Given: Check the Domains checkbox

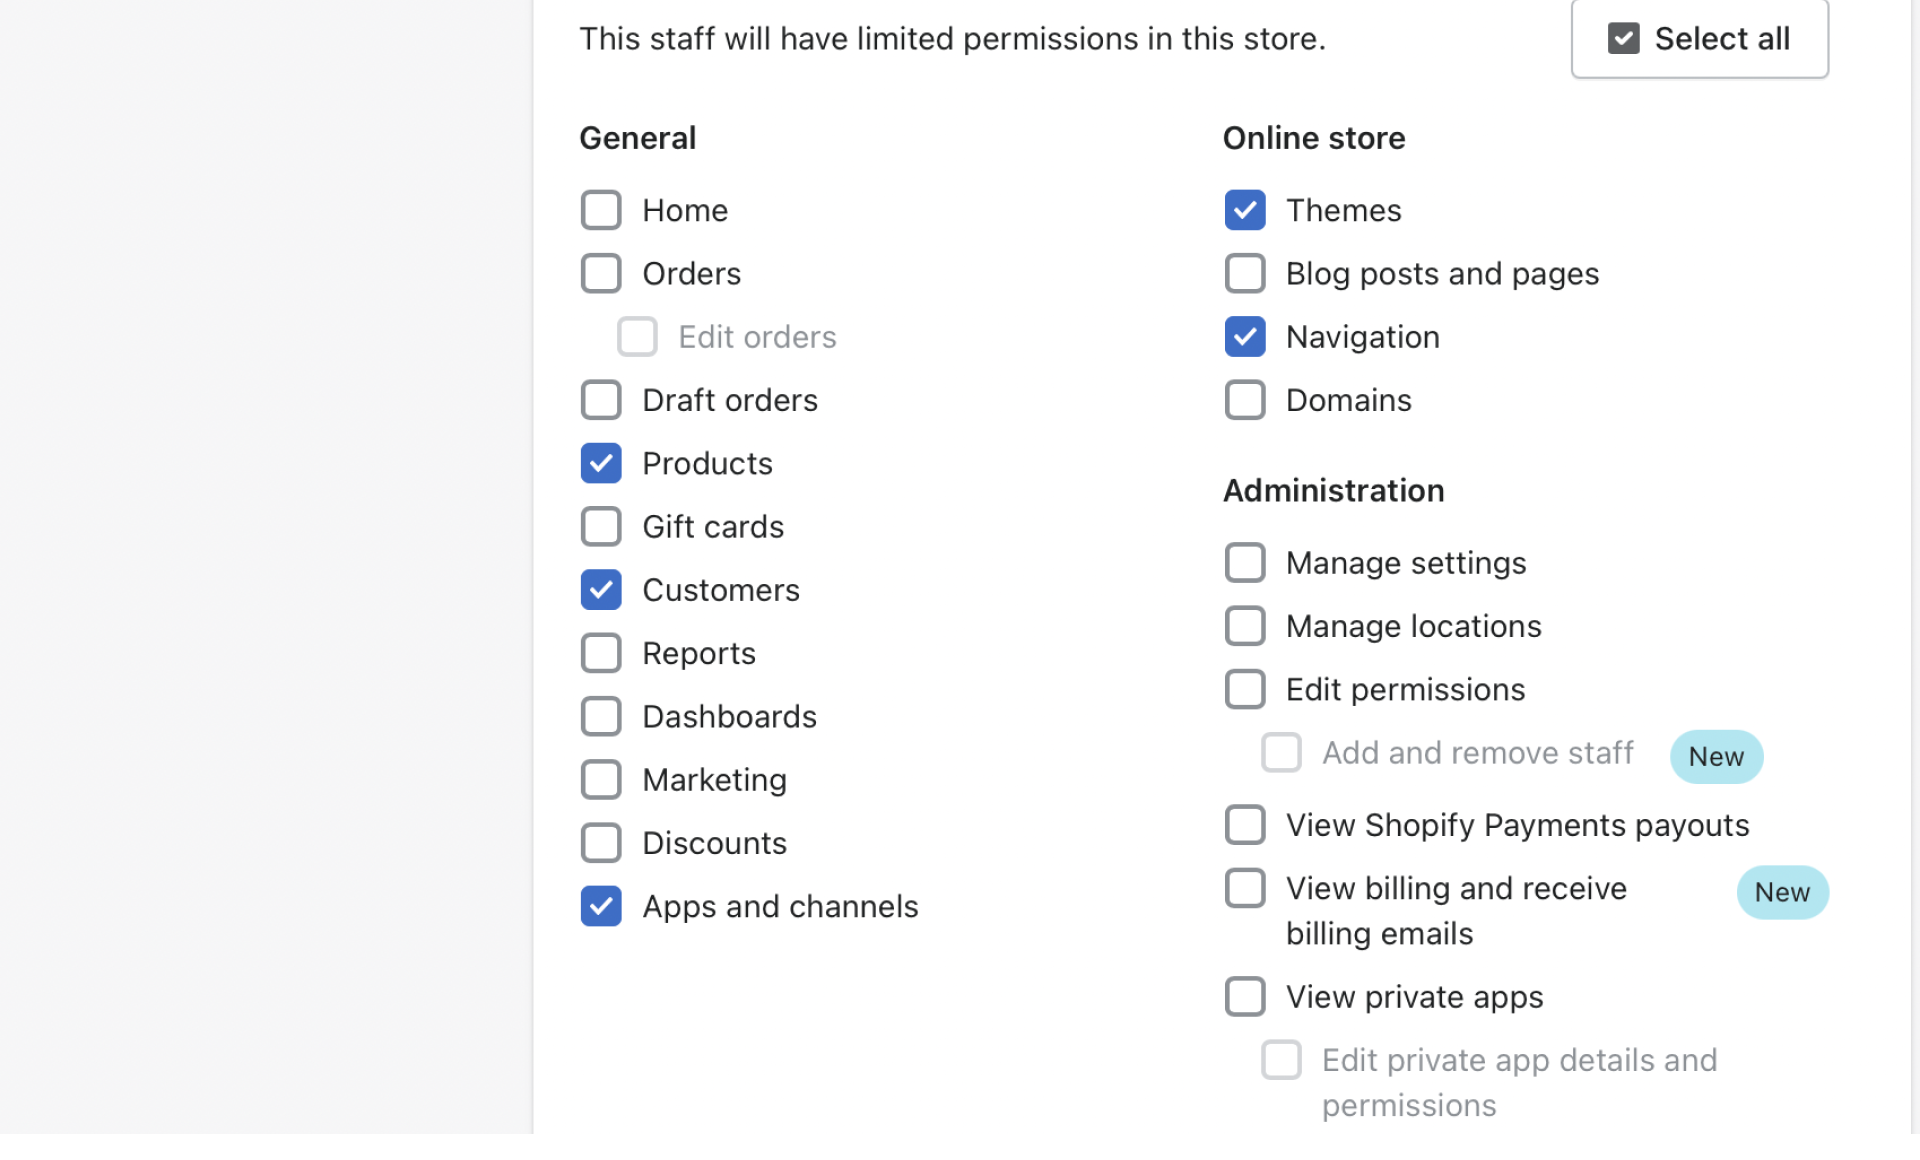Looking at the screenshot, I should point(1245,400).
